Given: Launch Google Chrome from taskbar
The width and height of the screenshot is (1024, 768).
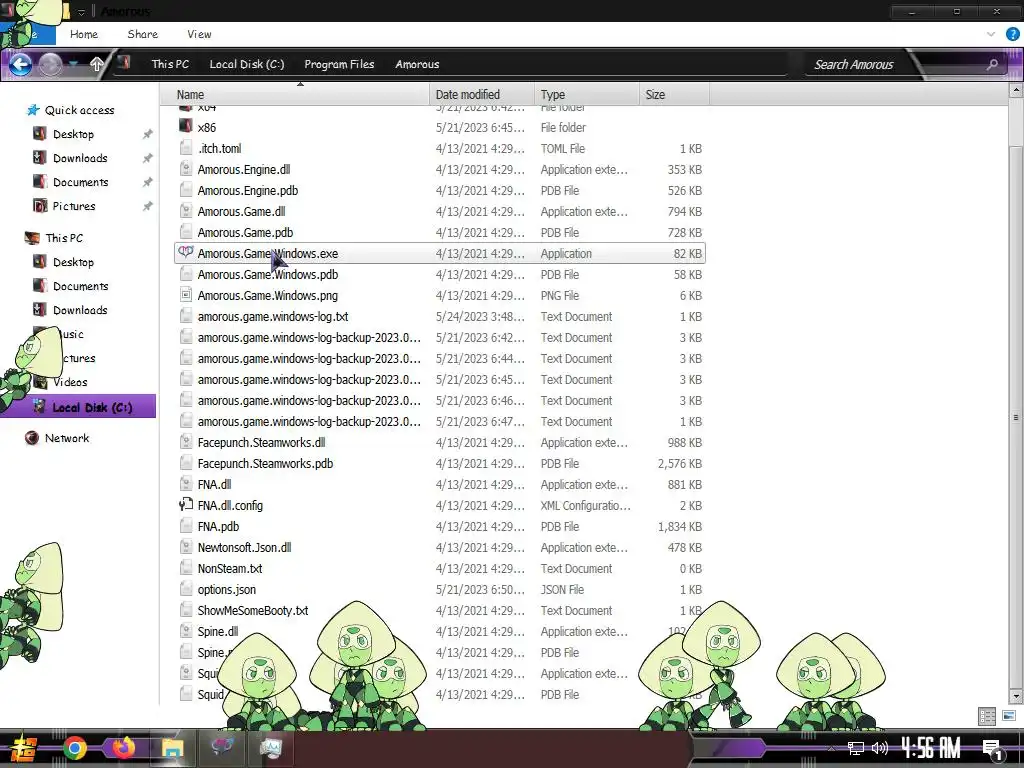Looking at the screenshot, I should (x=75, y=748).
